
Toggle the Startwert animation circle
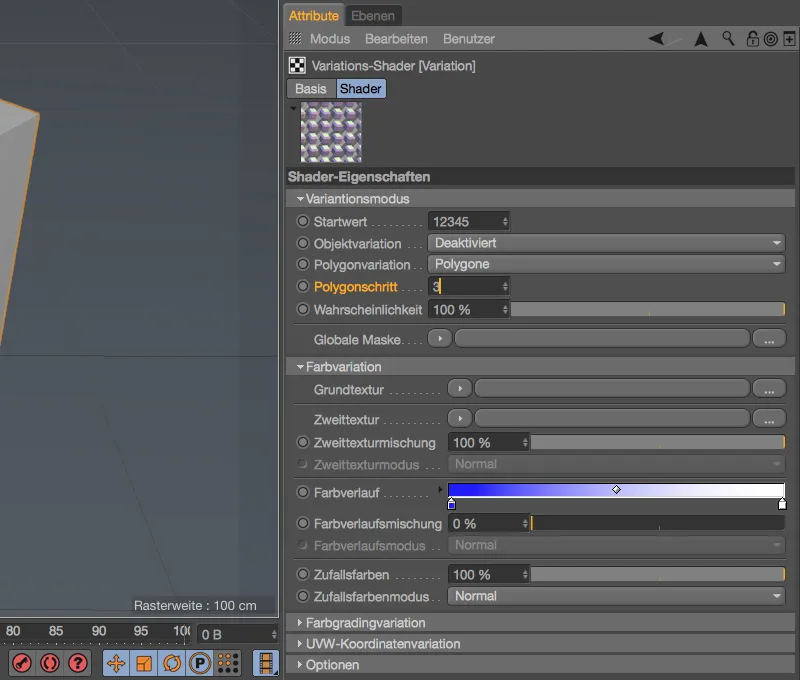pos(303,221)
